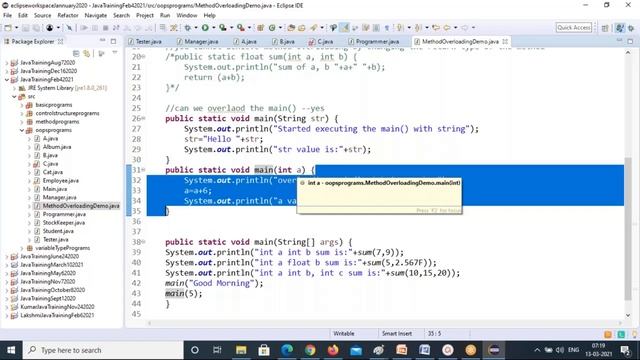Click the Smart Insert status bar entry
Image resolution: width=640 pixels, height=360 pixels.
click(397, 333)
